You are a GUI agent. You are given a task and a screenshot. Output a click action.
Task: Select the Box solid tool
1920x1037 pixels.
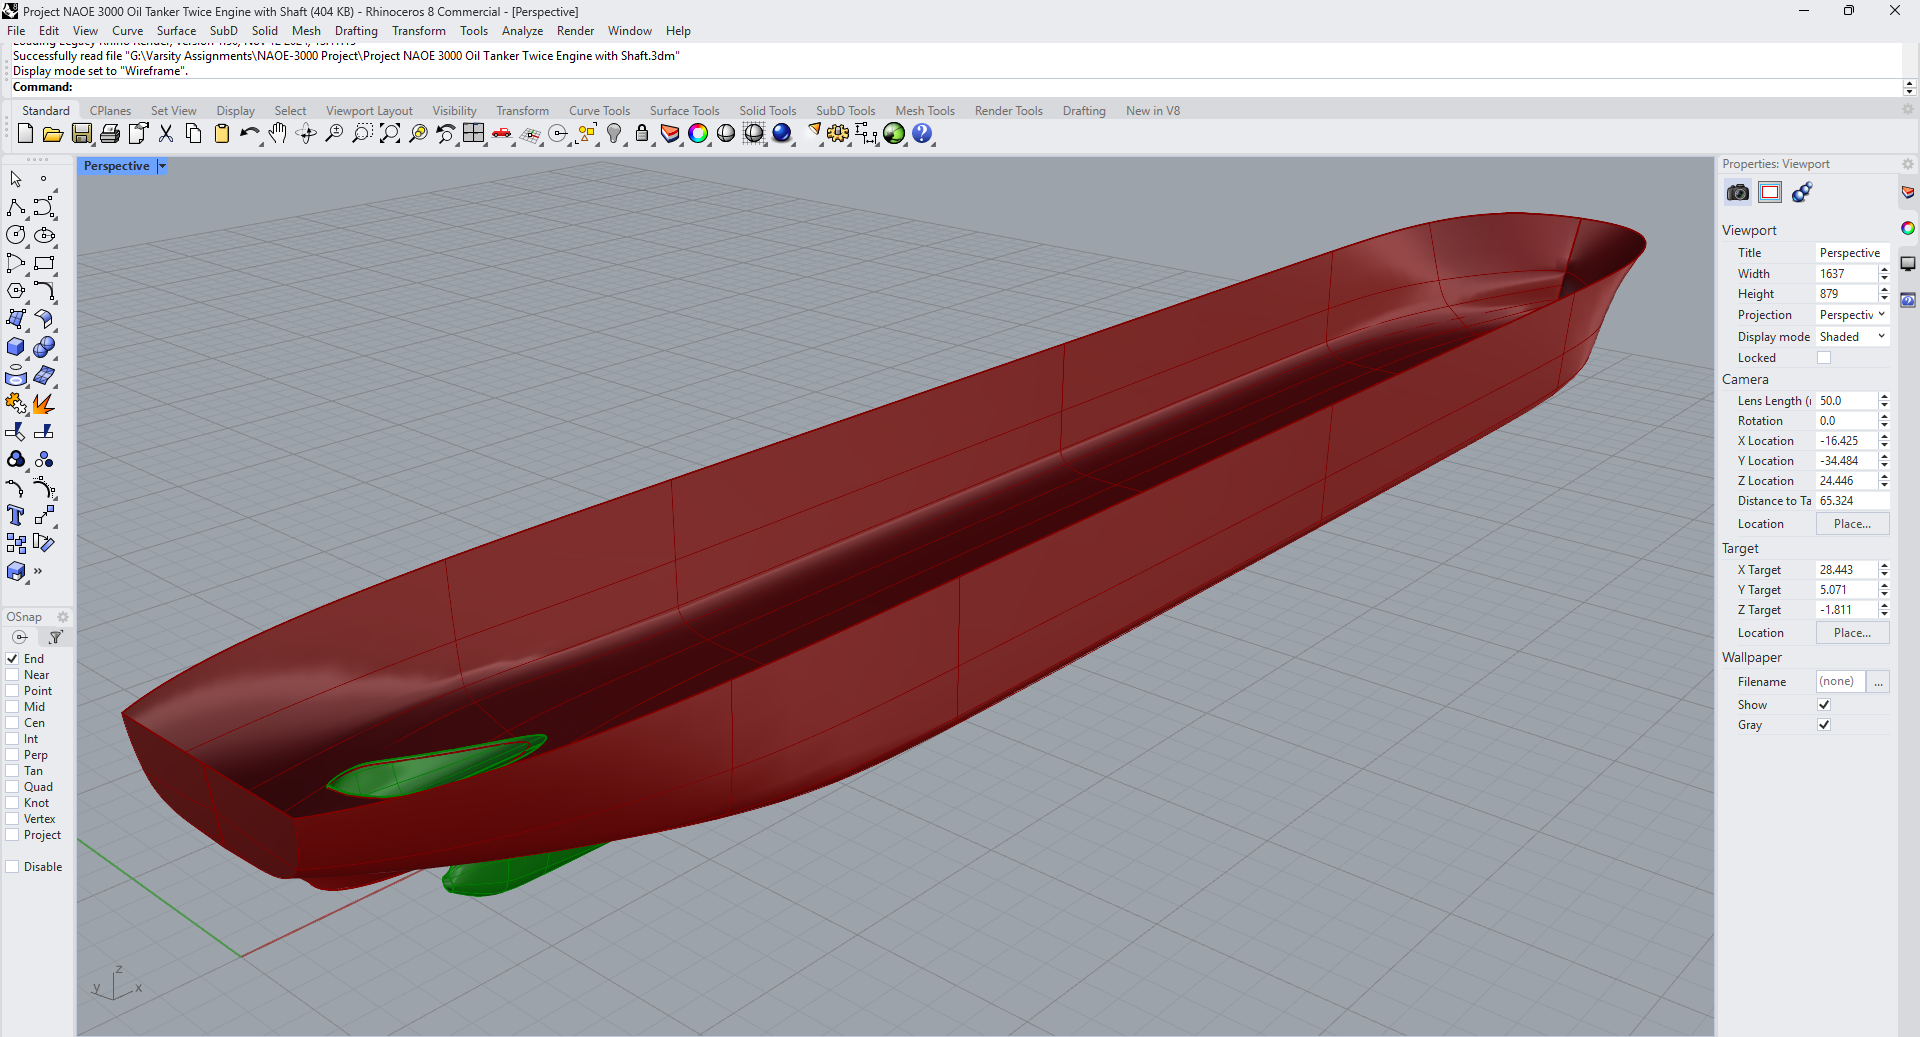(x=16, y=347)
